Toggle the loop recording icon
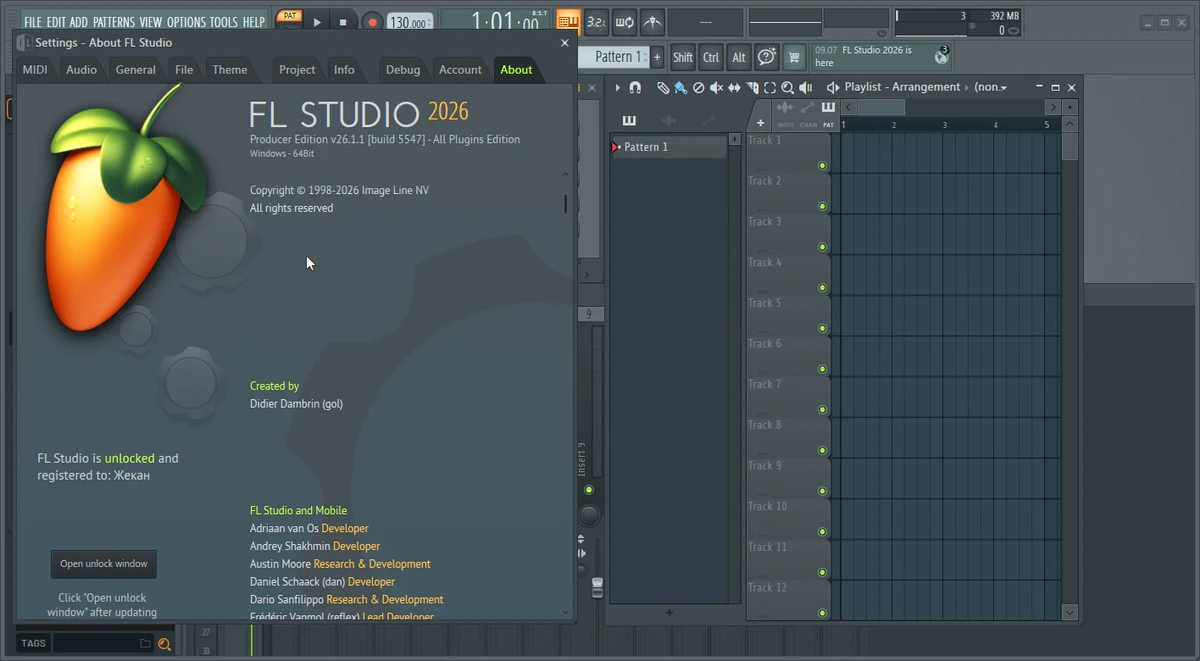Image resolution: width=1200 pixels, height=661 pixels. 624,21
